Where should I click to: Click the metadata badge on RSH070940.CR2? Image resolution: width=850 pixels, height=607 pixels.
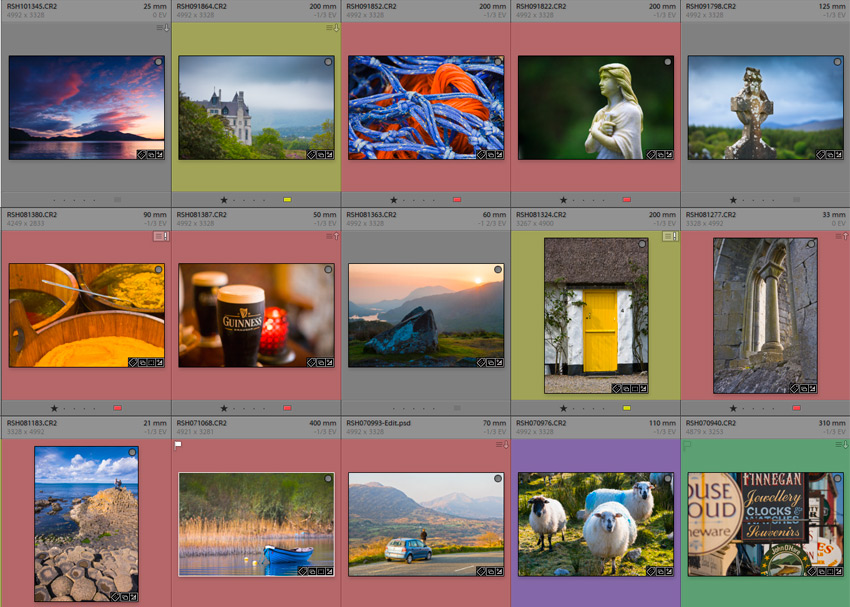[x=840, y=444]
